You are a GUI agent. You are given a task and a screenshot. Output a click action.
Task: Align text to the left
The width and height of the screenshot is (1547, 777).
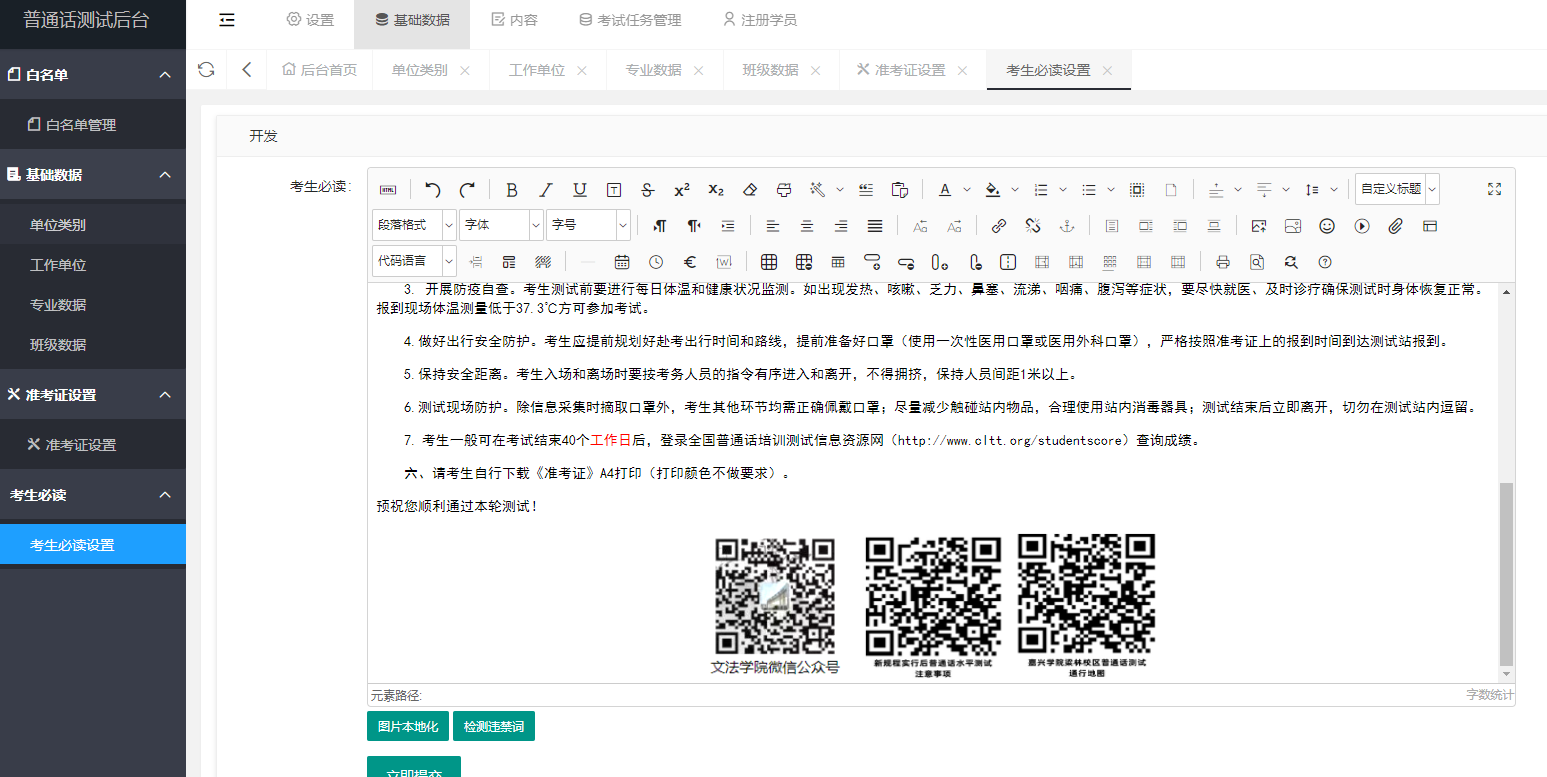pyautogui.click(x=772, y=226)
